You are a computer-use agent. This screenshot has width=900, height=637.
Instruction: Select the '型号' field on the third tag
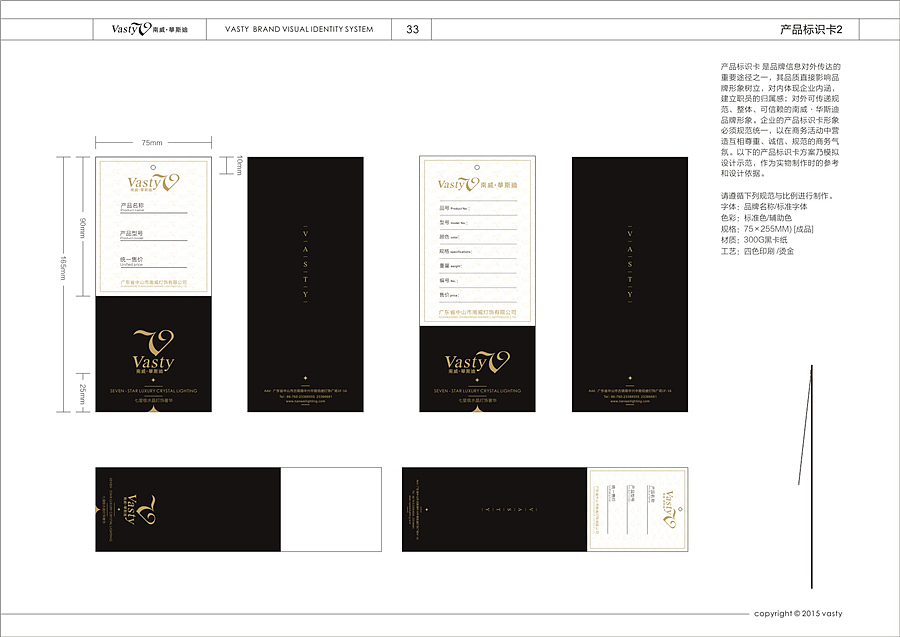click(478, 223)
